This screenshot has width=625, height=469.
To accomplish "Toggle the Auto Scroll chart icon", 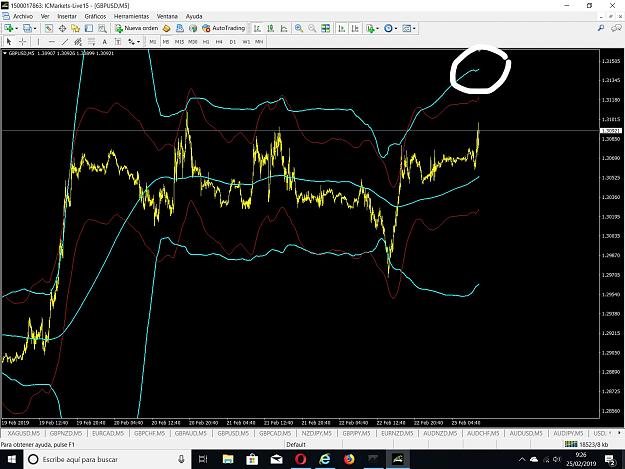I will point(342,28).
